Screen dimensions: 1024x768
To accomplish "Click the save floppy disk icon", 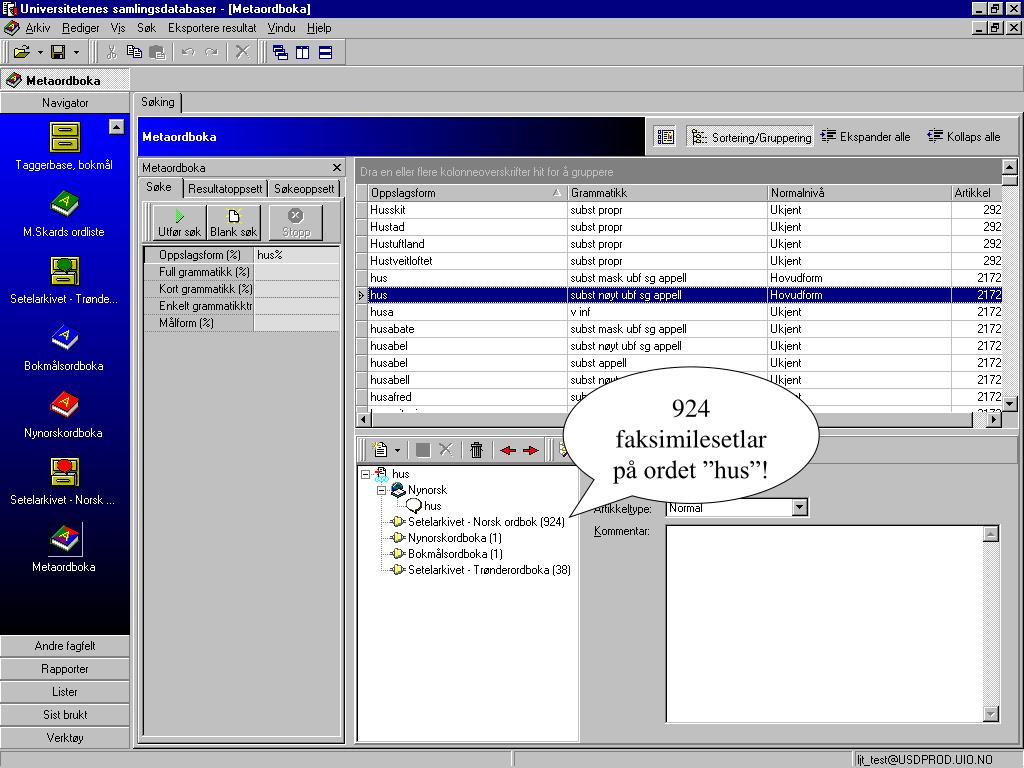I will tap(58, 52).
